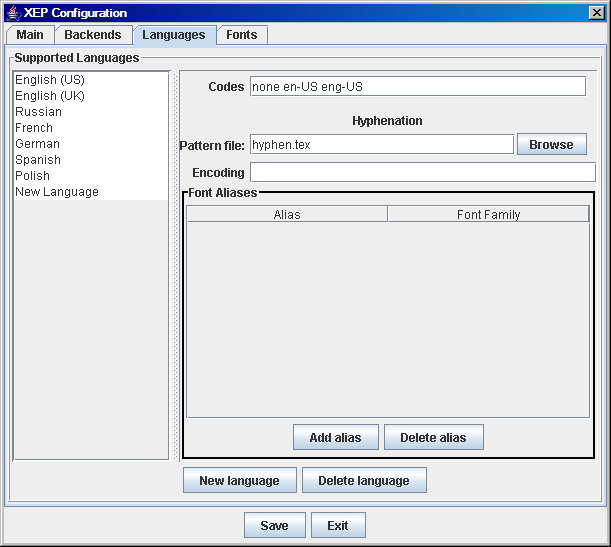This screenshot has width=611, height=547.
Task: Click the Delete language button
Action: (x=364, y=480)
